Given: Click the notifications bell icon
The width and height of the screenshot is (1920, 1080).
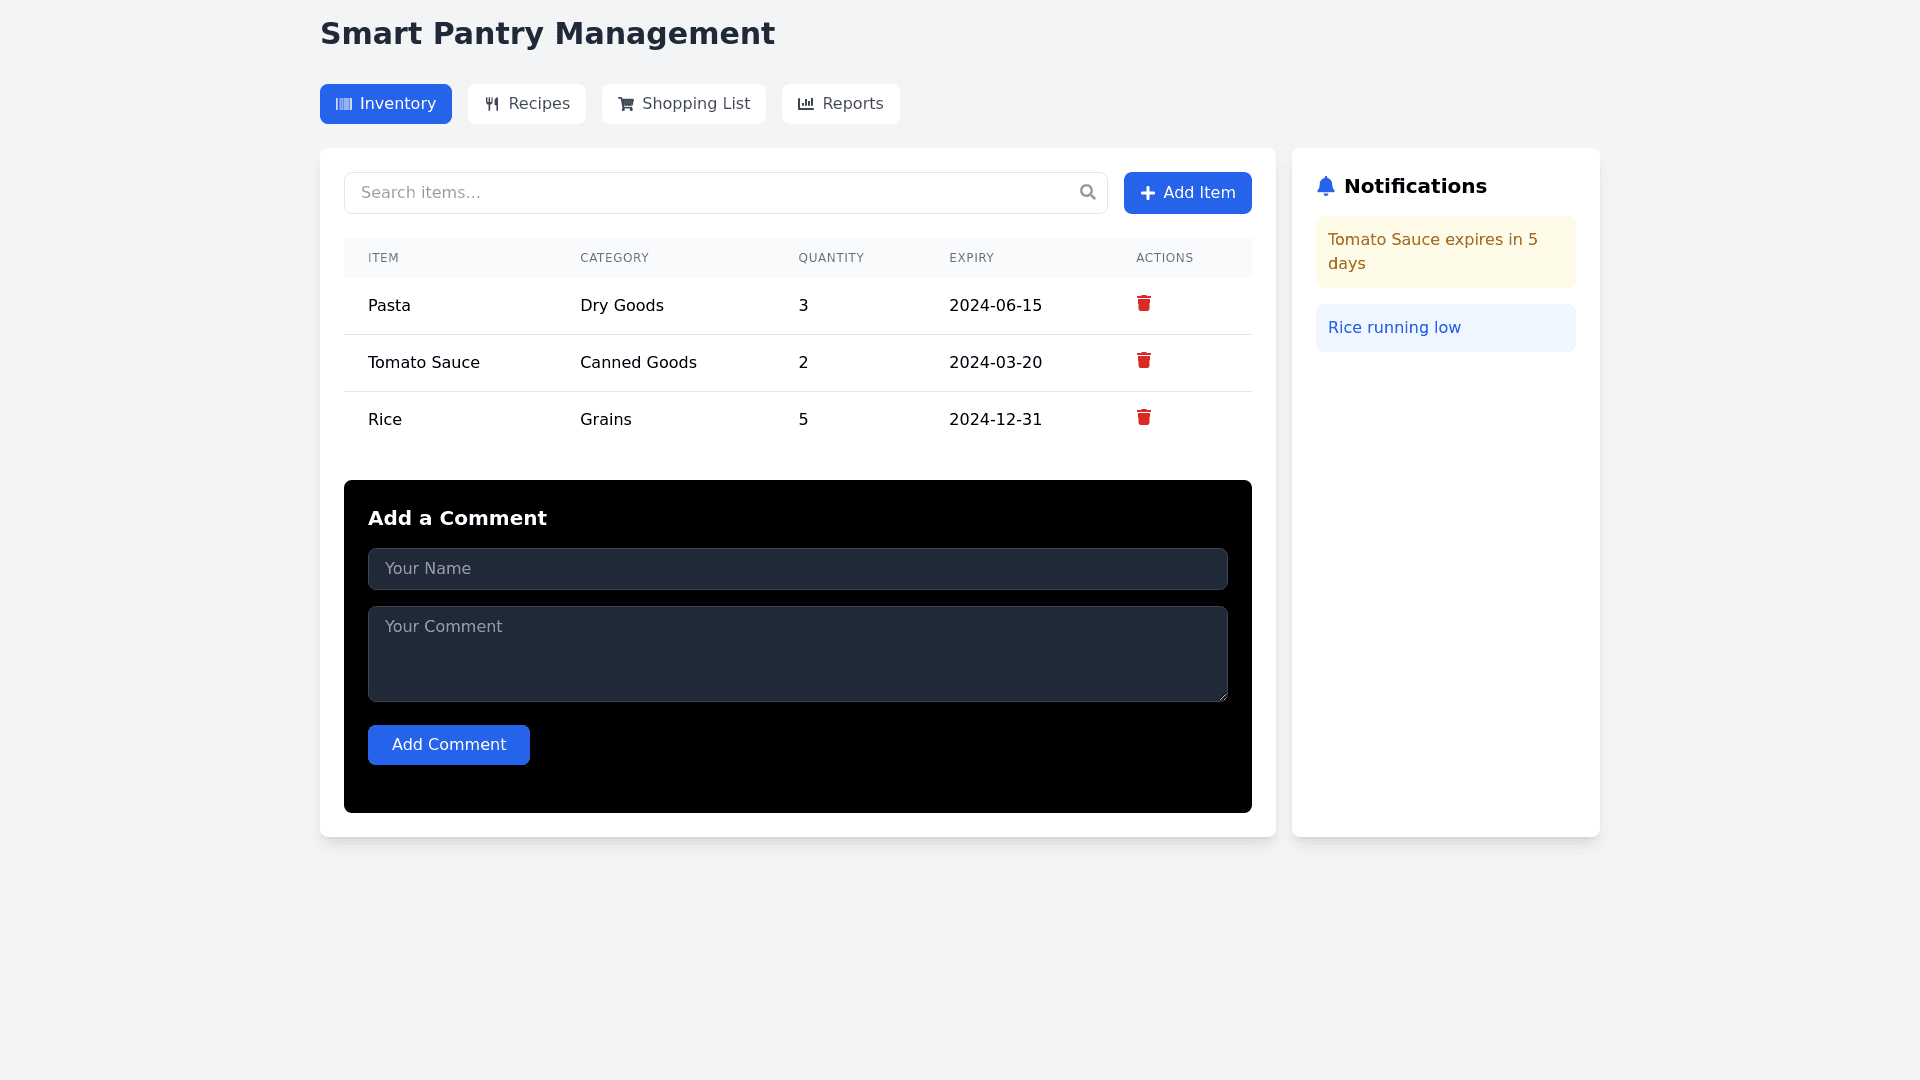Looking at the screenshot, I should (1326, 186).
